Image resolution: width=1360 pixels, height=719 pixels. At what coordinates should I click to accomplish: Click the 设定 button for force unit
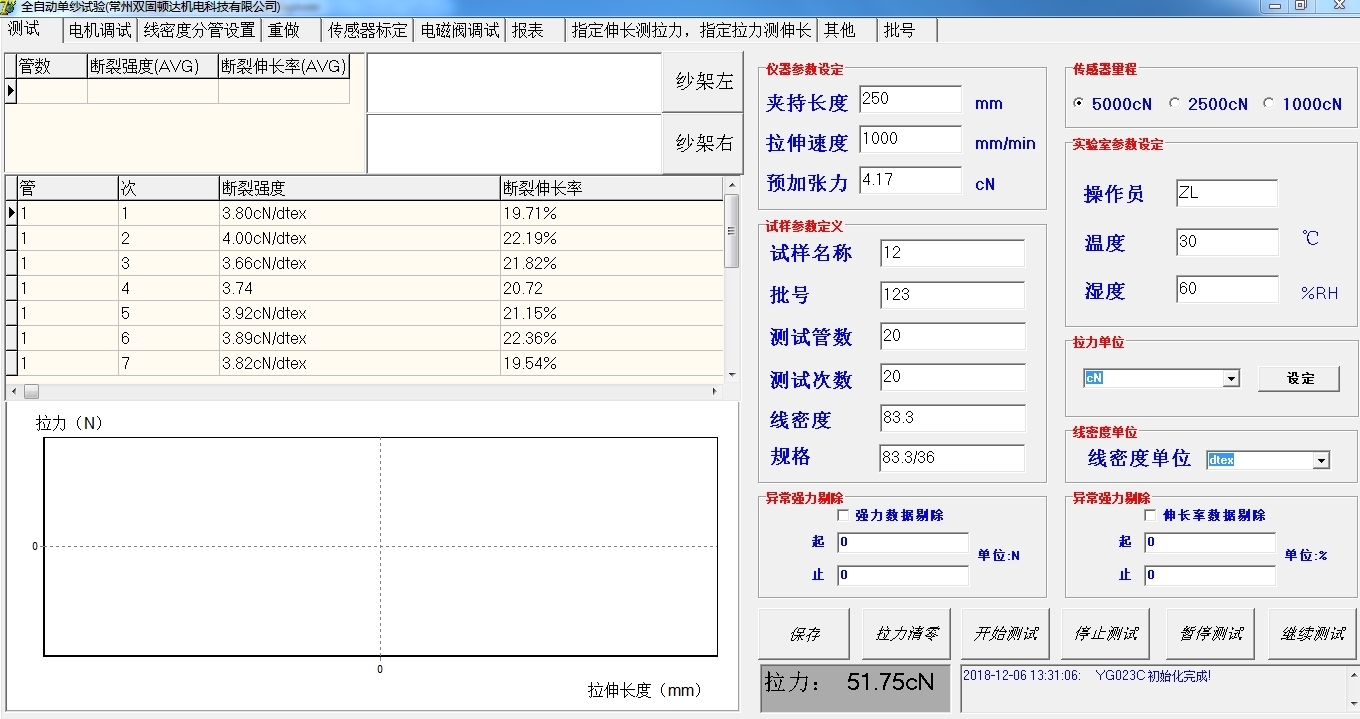pyautogui.click(x=1300, y=378)
